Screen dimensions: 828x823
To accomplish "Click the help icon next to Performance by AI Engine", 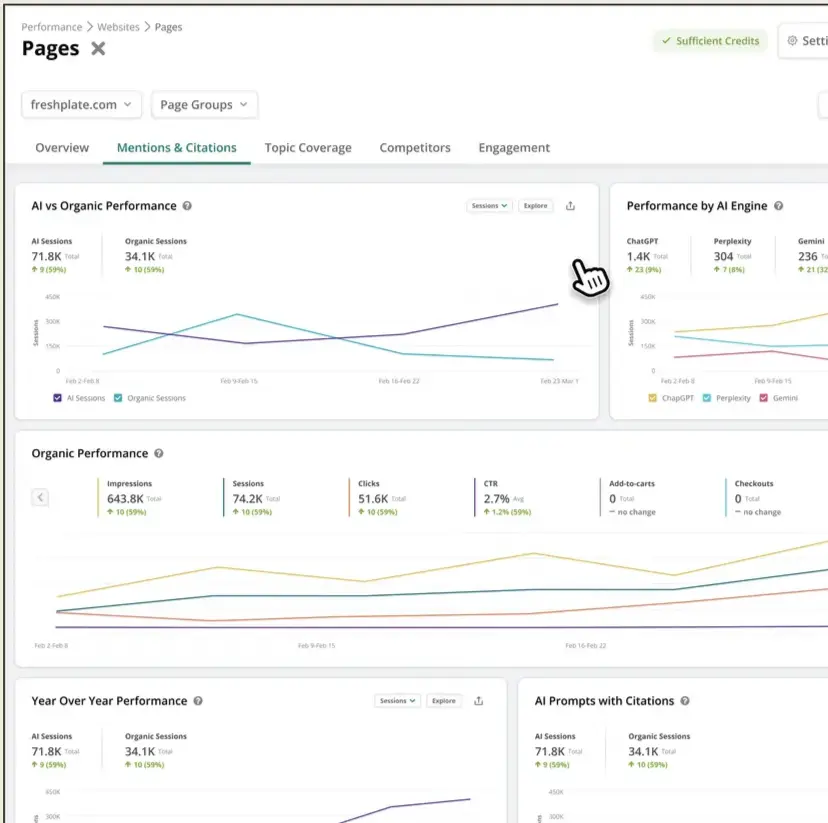I will click(779, 205).
